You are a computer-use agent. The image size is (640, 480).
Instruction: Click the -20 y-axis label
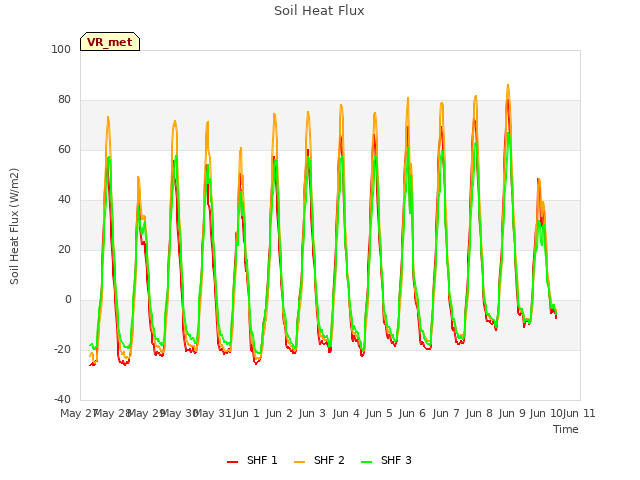62,349
